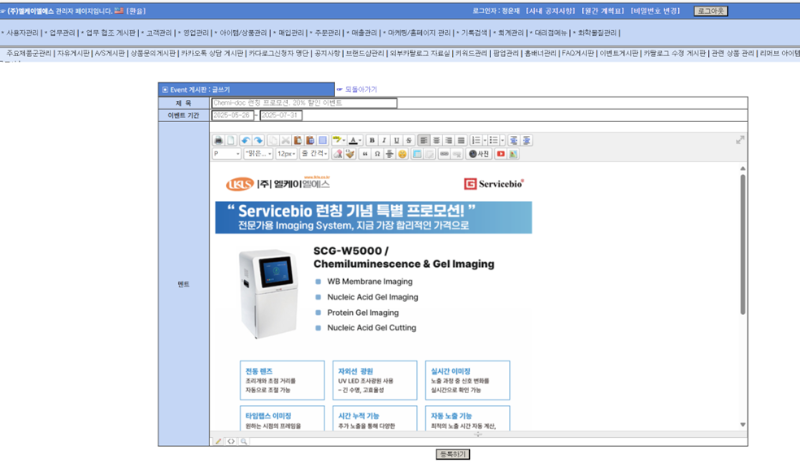
Task: Click the eraser clear formatting icon
Action: (337, 154)
